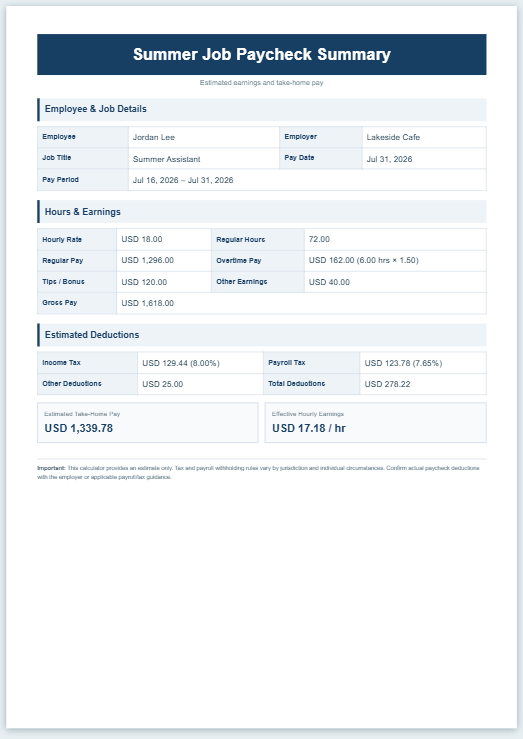Image resolution: width=523 pixels, height=739 pixels.
Task: Select the 'Overtime Pay' label
Action: (238, 261)
